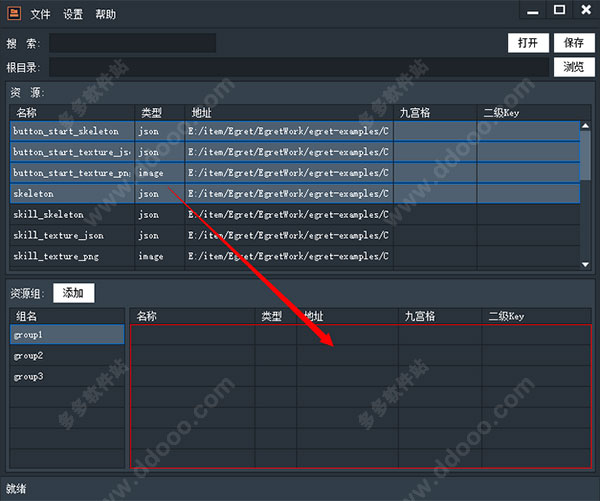Focus the 根目录 path field
The height and width of the screenshot is (501, 600).
(x=299, y=67)
